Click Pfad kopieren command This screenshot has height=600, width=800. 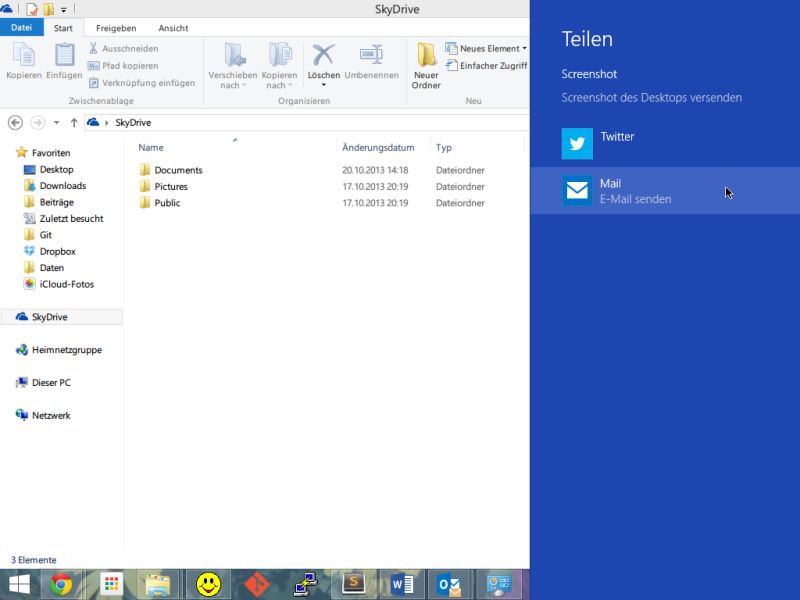click(123, 66)
